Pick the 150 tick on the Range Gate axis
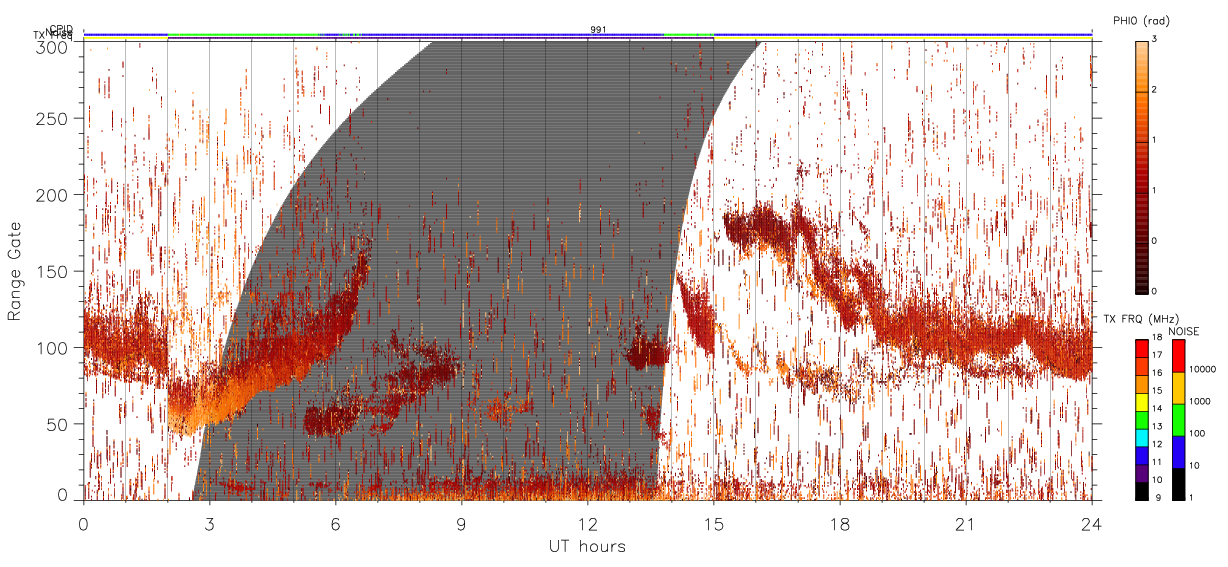 (x=54, y=271)
